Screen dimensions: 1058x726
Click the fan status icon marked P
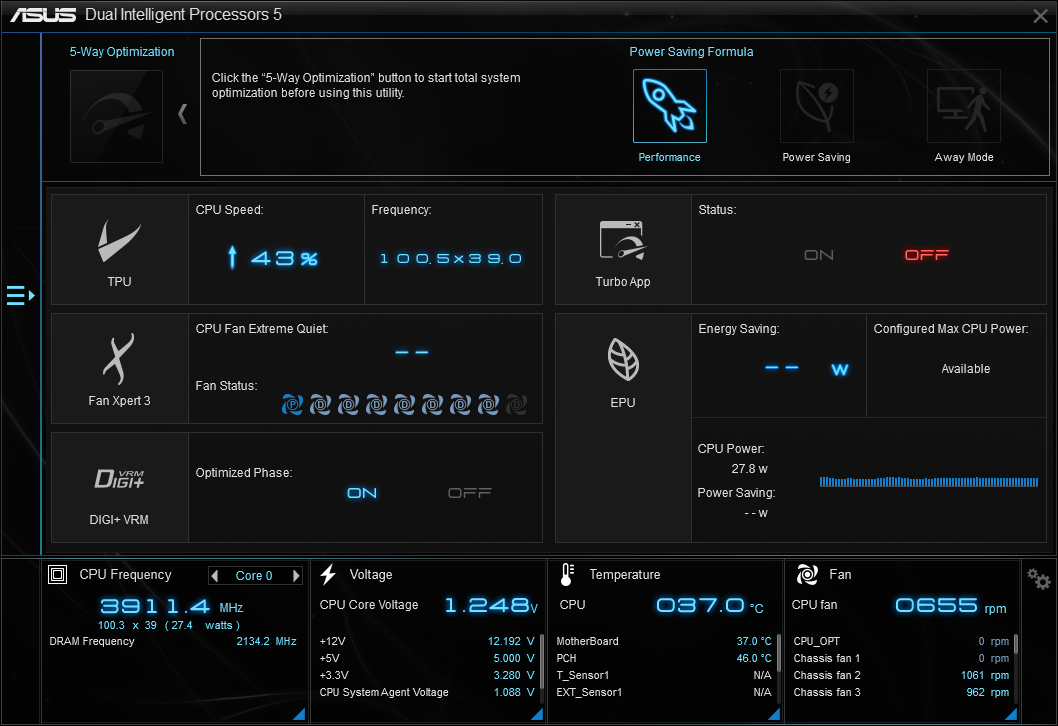[x=292, y=404]
